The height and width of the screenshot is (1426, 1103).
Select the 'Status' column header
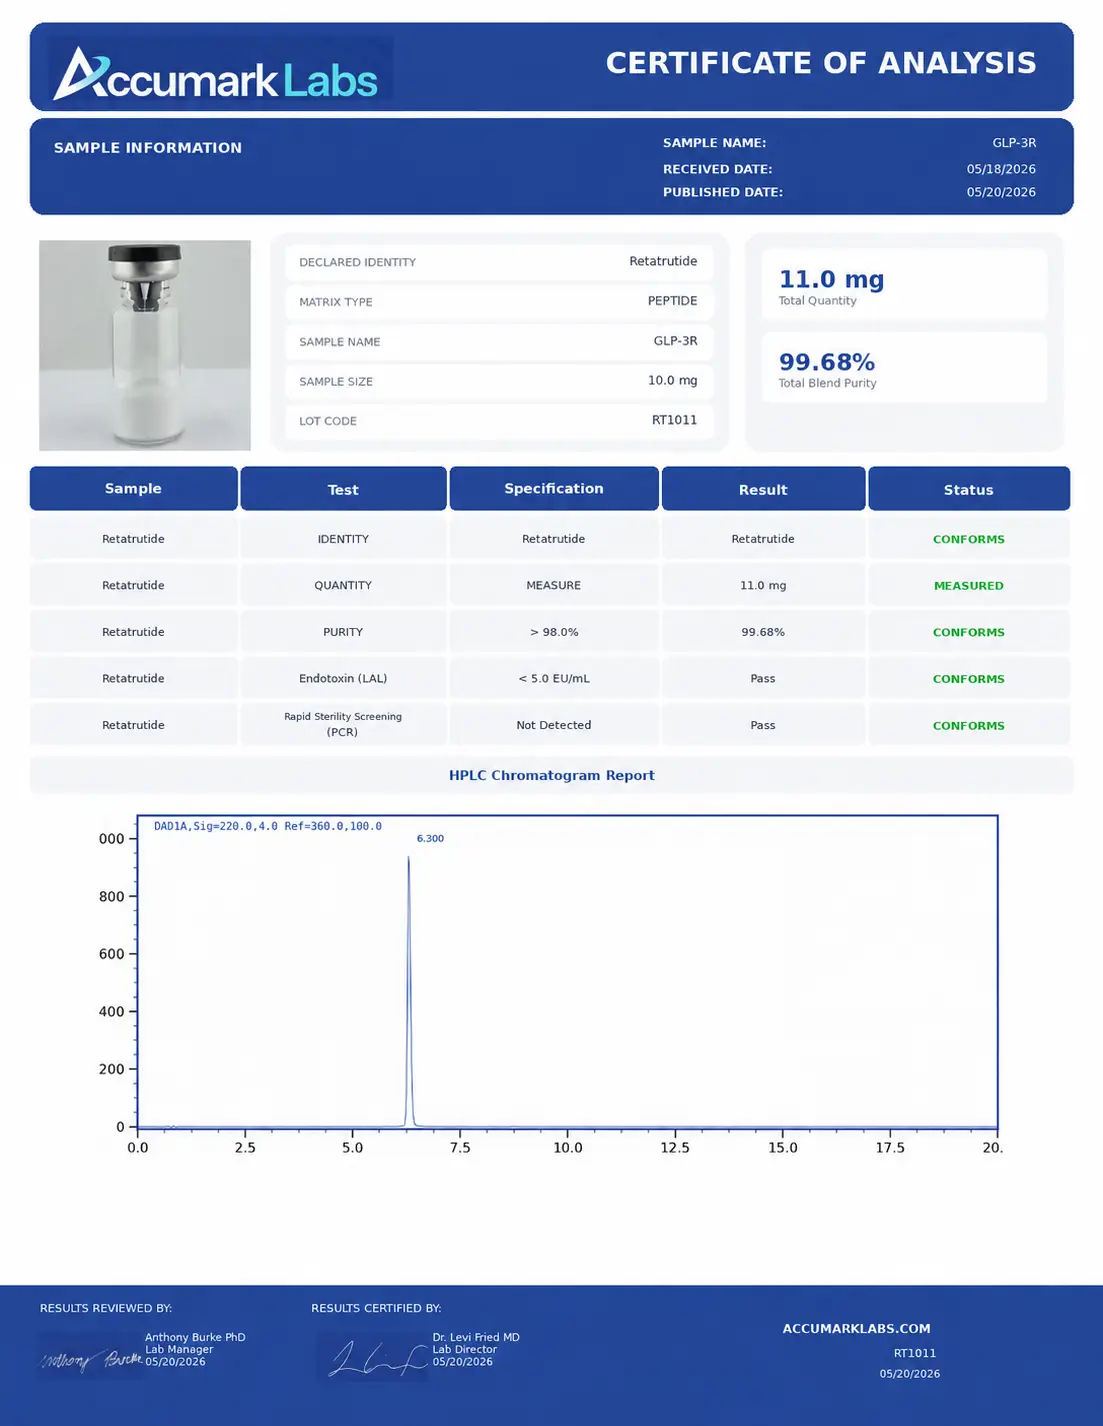click(x=969, y=489)
